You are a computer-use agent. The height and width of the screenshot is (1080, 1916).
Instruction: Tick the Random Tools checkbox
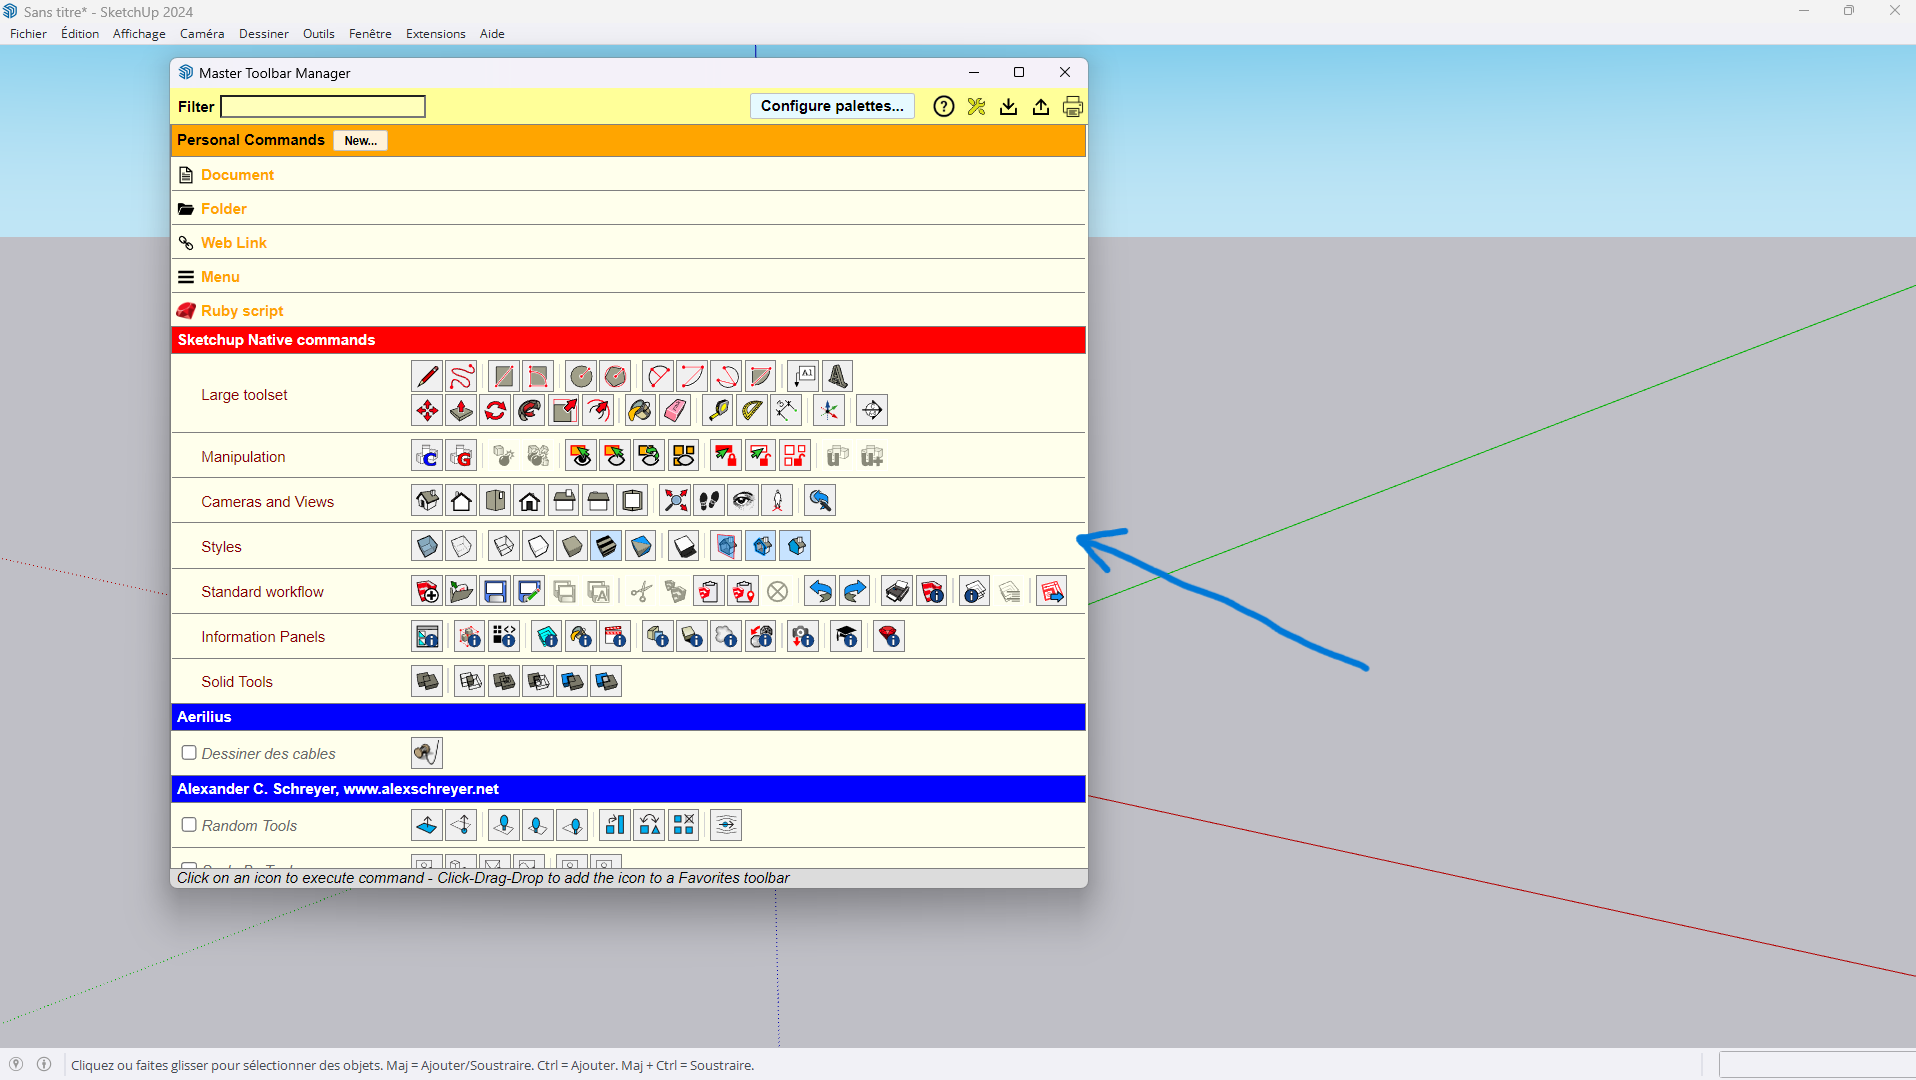click(x=189, y=825)
